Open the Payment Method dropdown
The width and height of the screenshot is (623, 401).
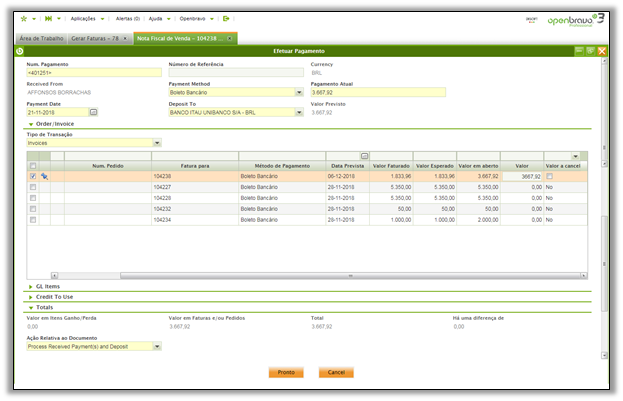click(299, 93)
